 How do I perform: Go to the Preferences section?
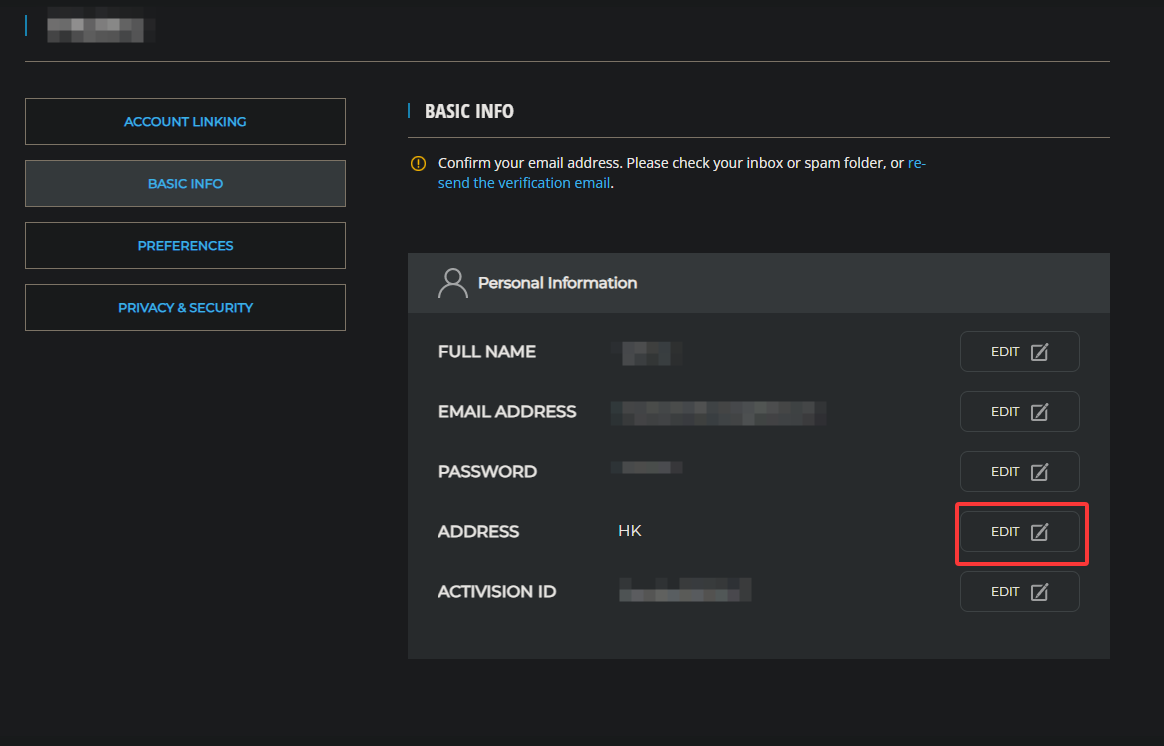pos(185,246)
